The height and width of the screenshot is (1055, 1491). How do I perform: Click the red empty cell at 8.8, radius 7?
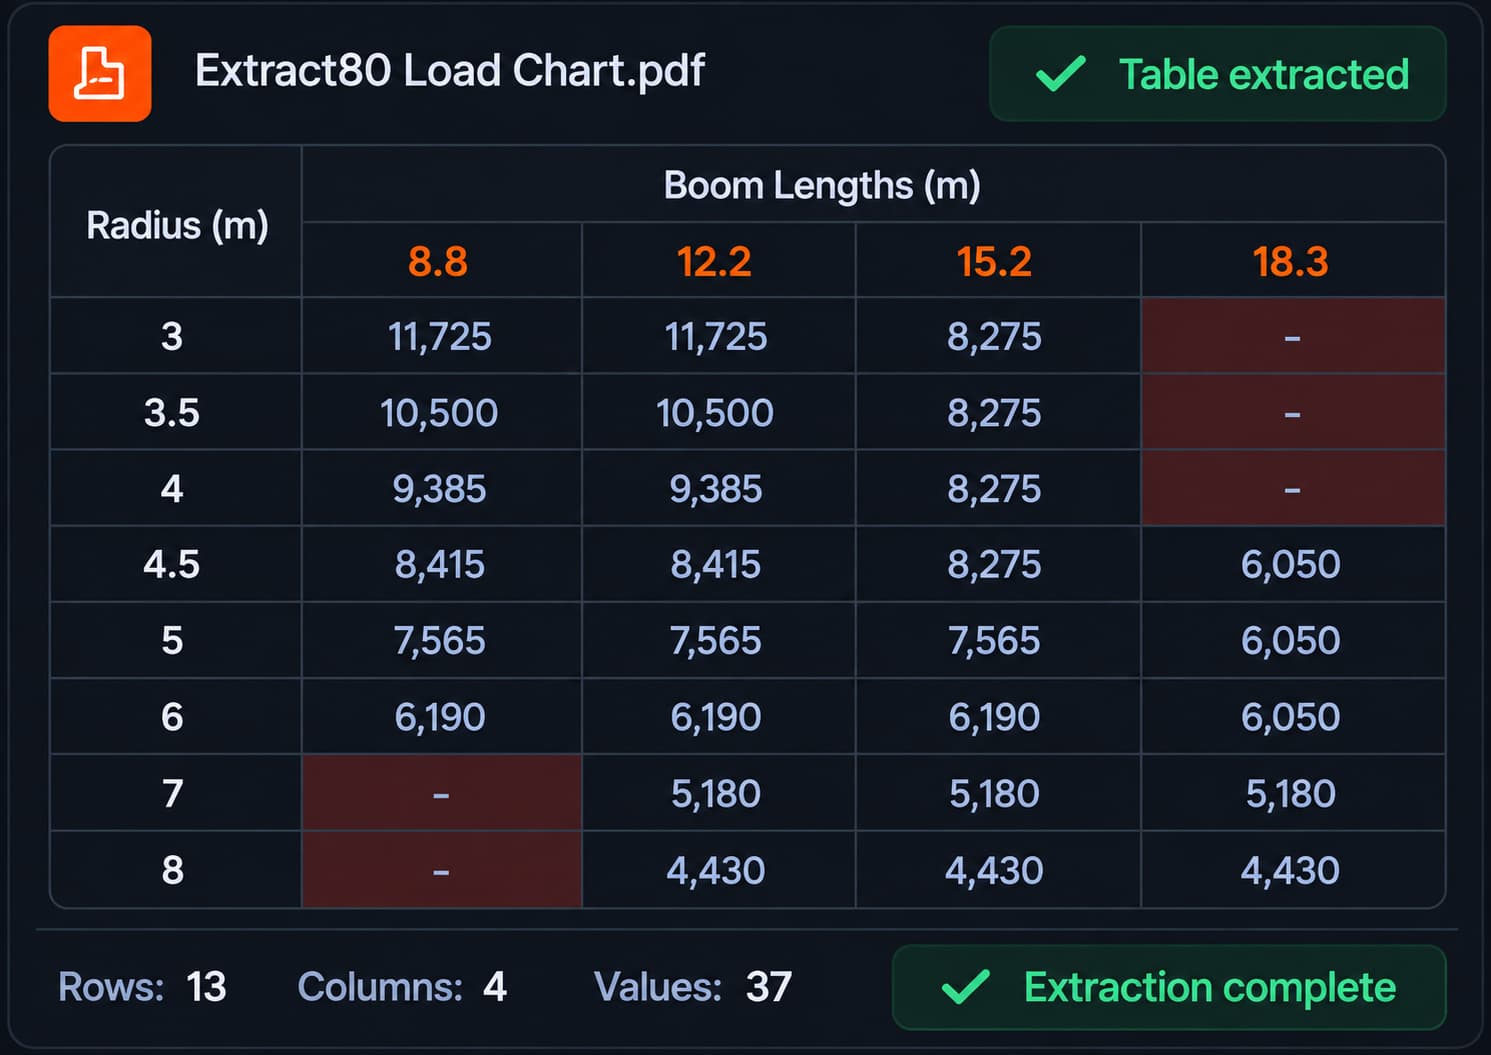tap(442, 792)
